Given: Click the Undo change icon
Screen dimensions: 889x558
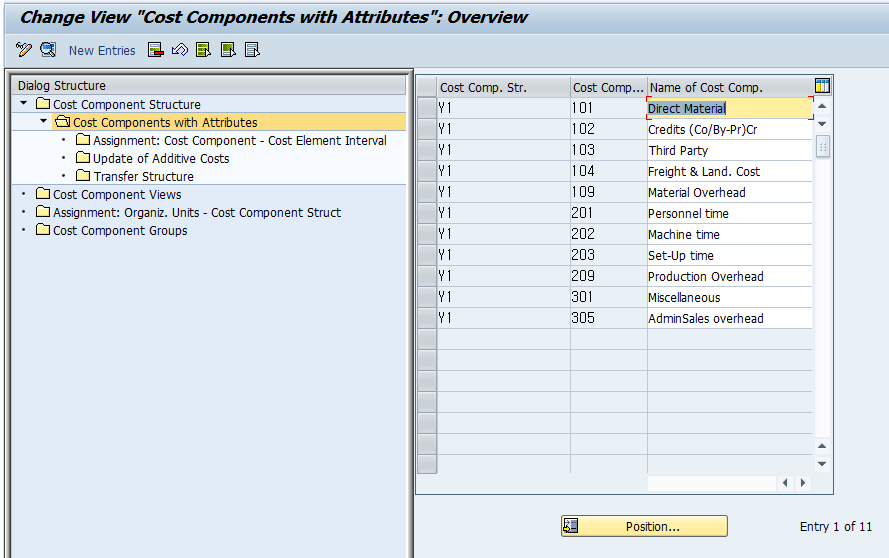Looking at the screenshot, I should 180,50.
